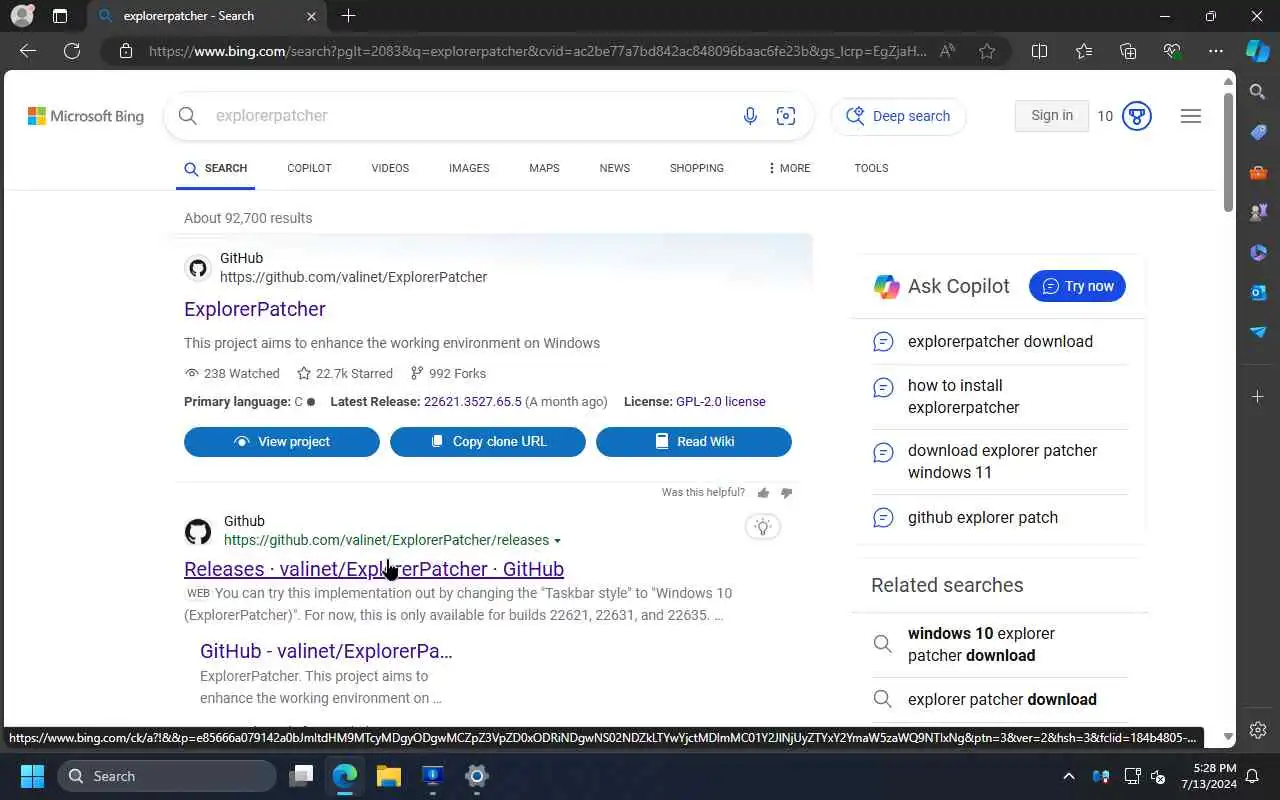Switch to the COPILOT tab
Image resolution: width=1280 pixels, height=800 pixels.
(309, 168)
